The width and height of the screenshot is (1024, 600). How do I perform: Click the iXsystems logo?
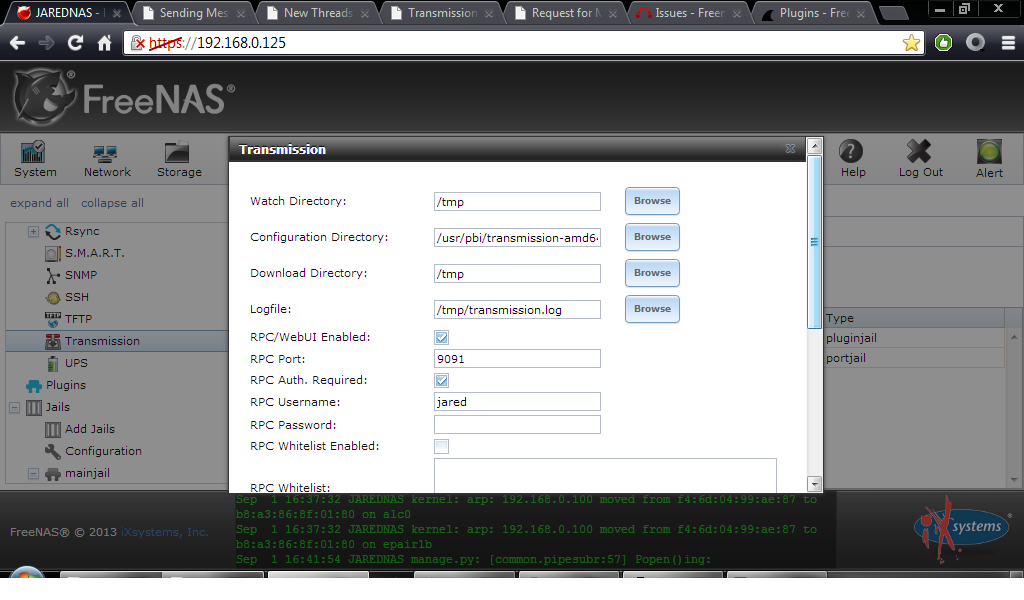coord(960,529)
